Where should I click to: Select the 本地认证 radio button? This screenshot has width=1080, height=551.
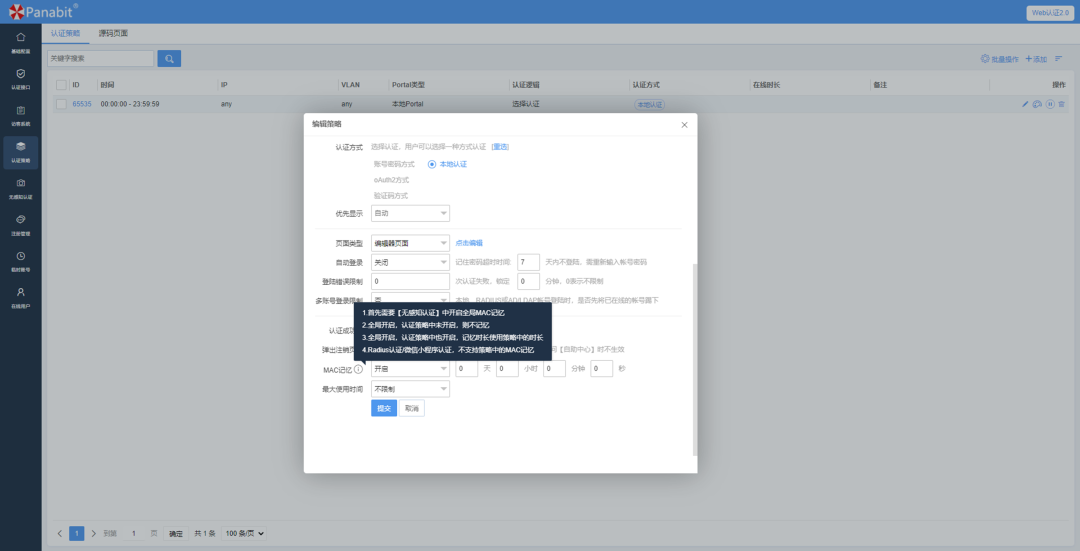pos(432,164)
